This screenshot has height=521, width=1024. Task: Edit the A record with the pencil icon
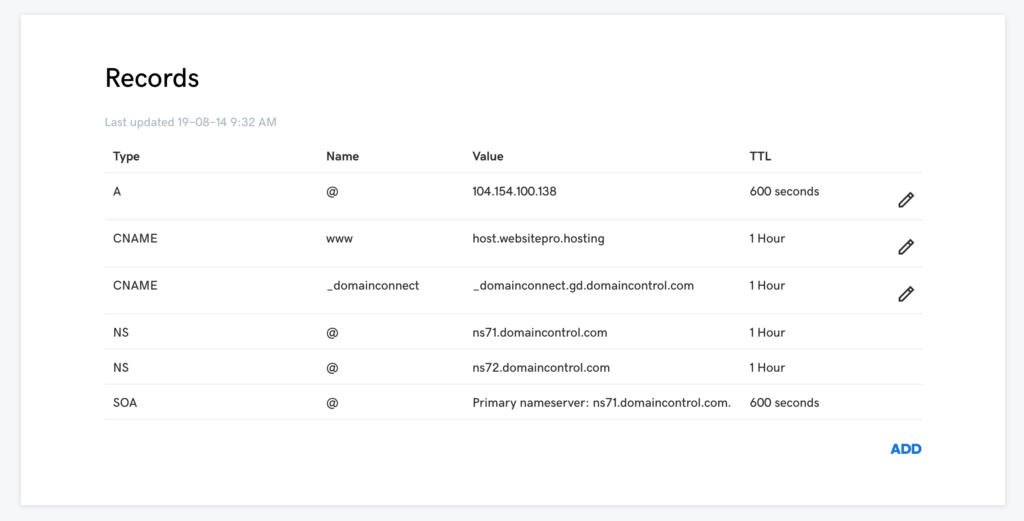tap(905, 200)
